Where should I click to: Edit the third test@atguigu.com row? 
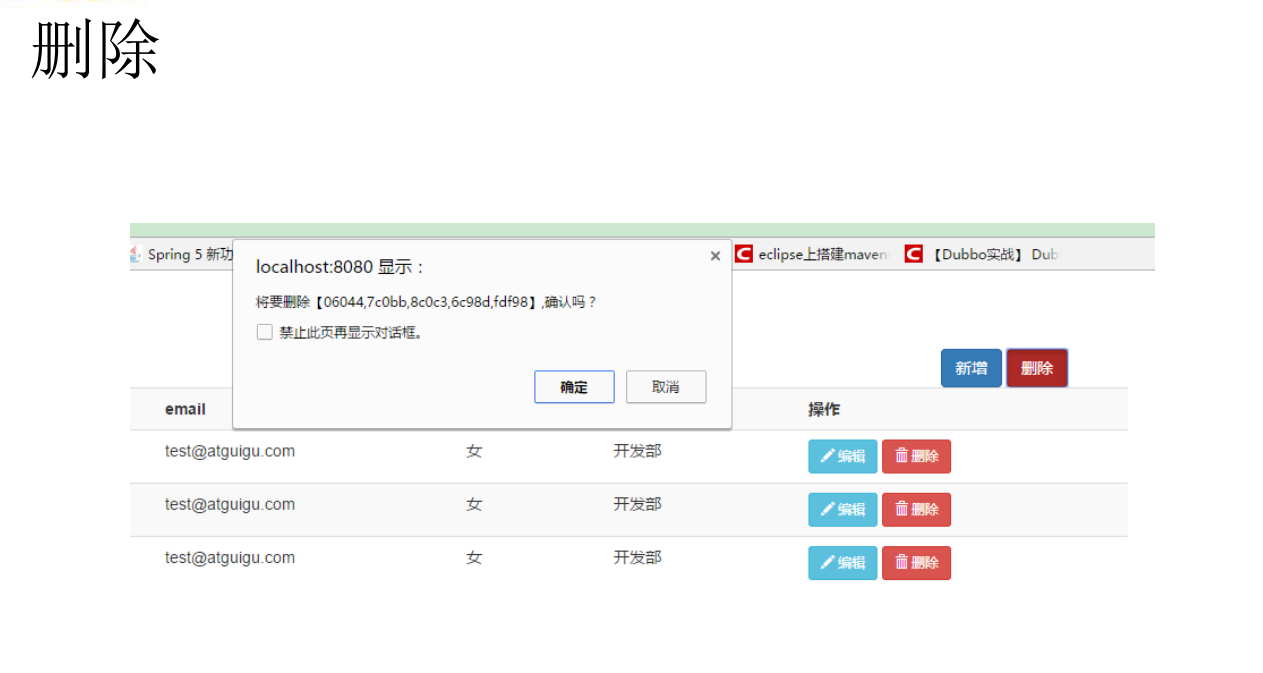click(x=843, y=563)
